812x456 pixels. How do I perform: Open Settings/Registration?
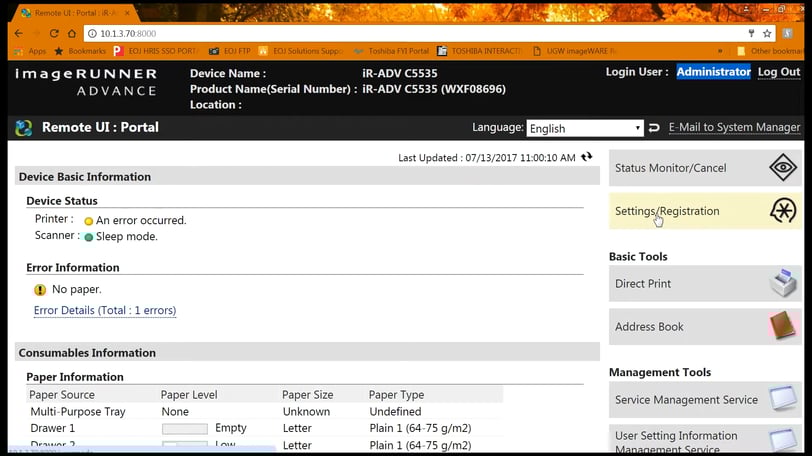coord(705,211)
